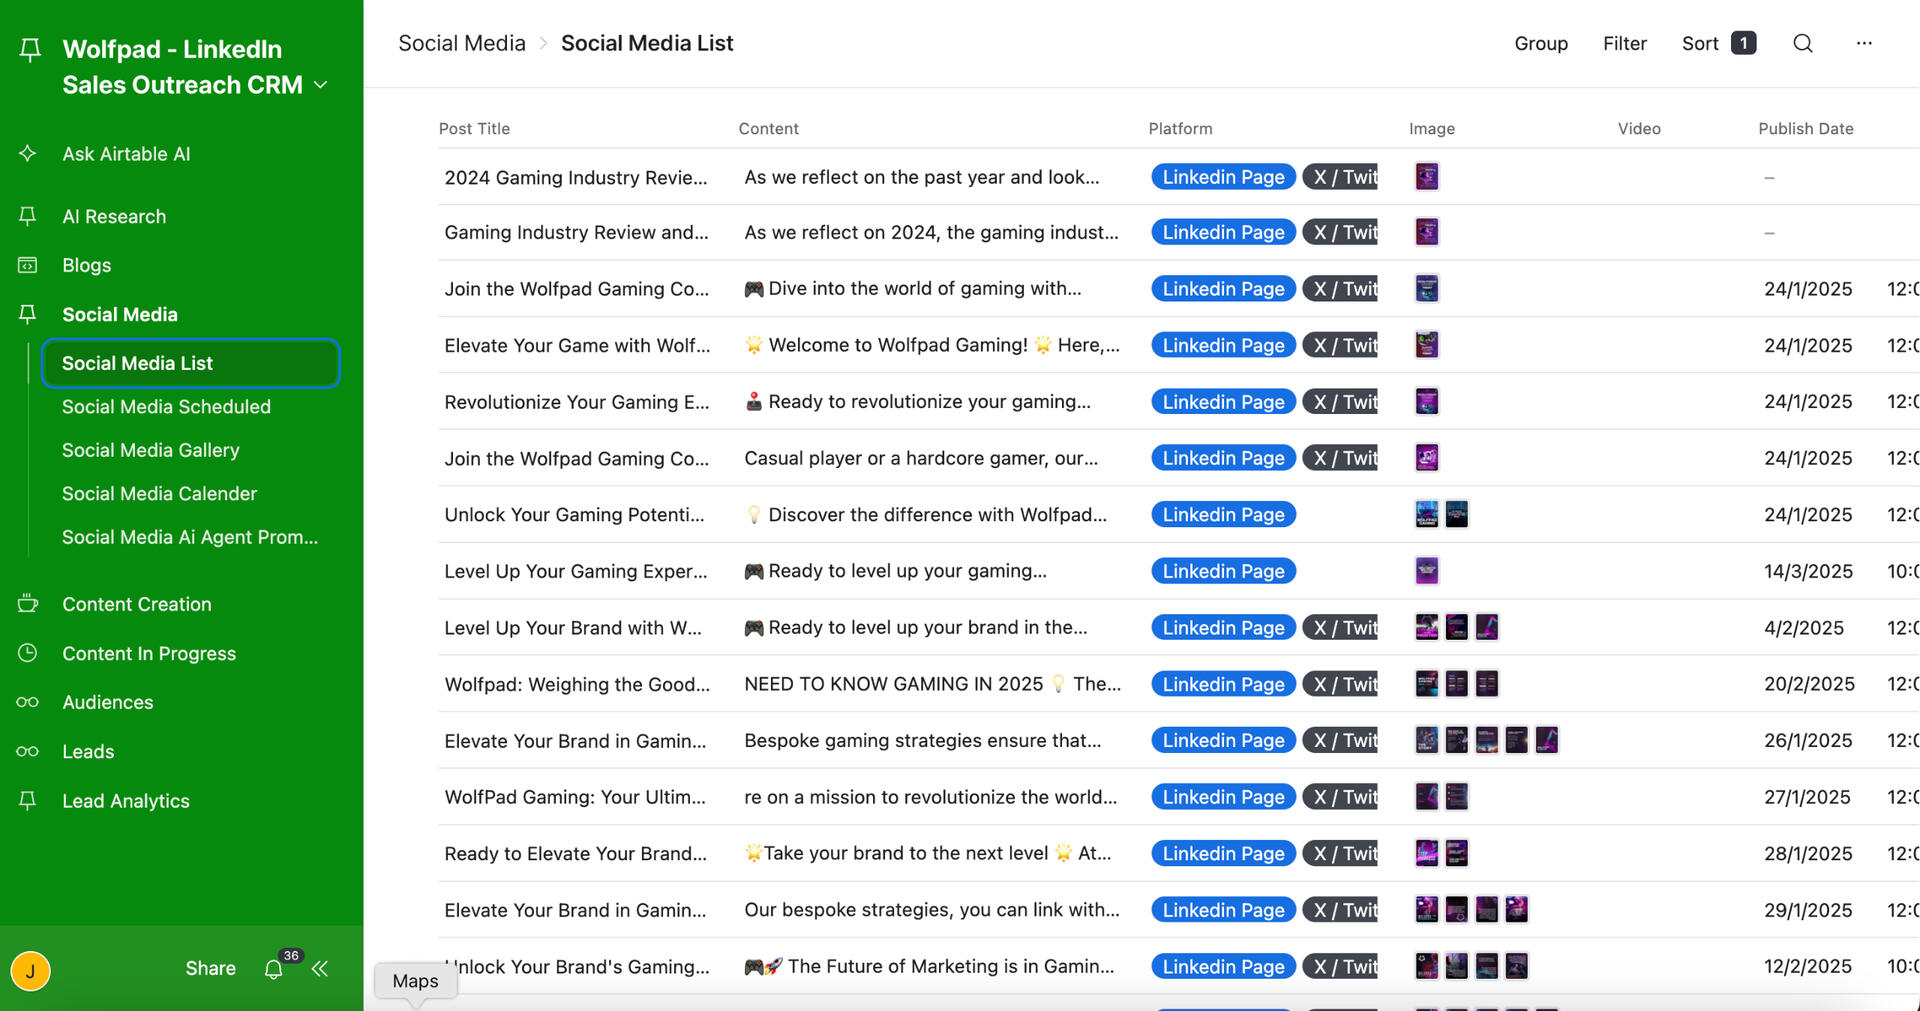Click Linkedin Page tag in first row

[1222, 177]
